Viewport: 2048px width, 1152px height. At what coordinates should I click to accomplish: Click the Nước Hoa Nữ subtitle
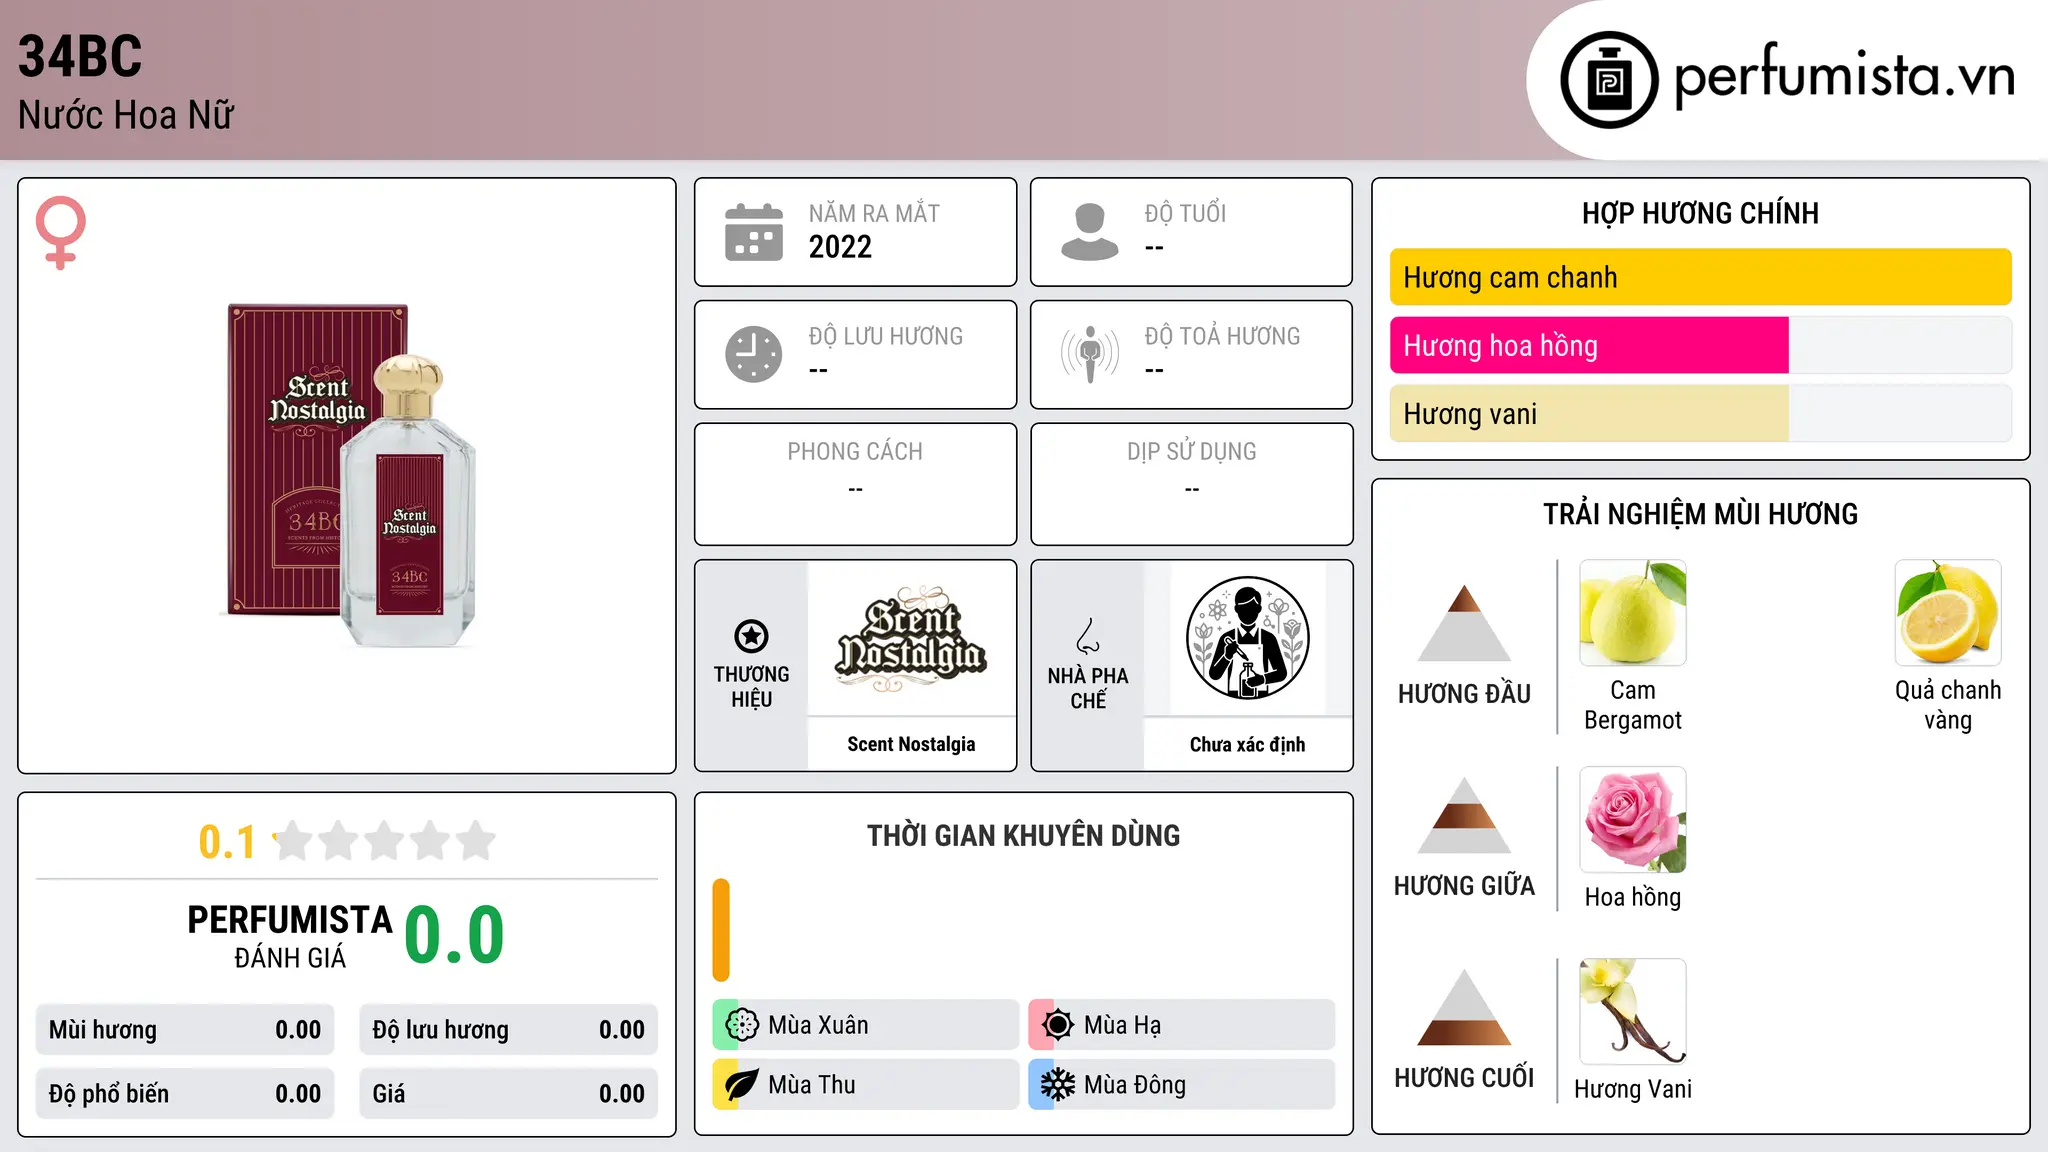(x=126, y=115)
